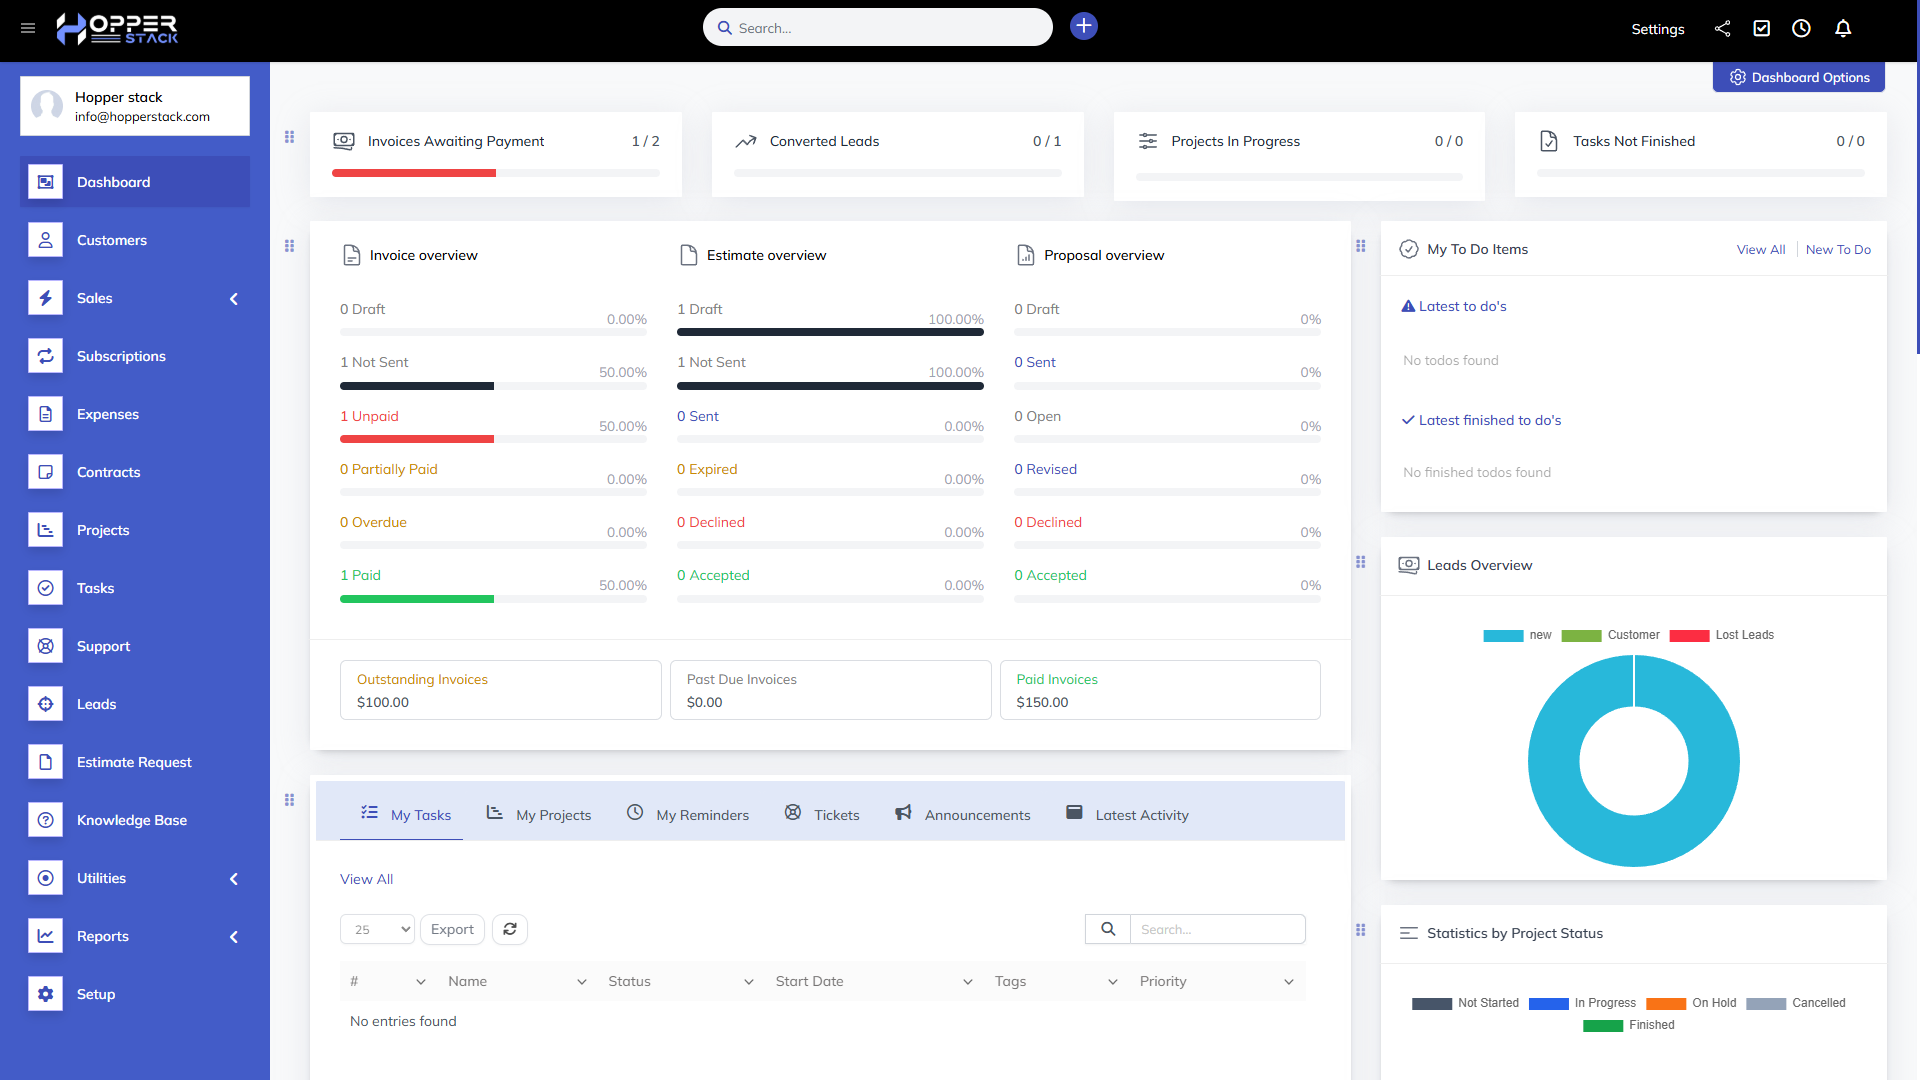Toggle 'Lost Leads' legend in chart
This screenshot has height=1080, width=1920.
(1721, 635)
